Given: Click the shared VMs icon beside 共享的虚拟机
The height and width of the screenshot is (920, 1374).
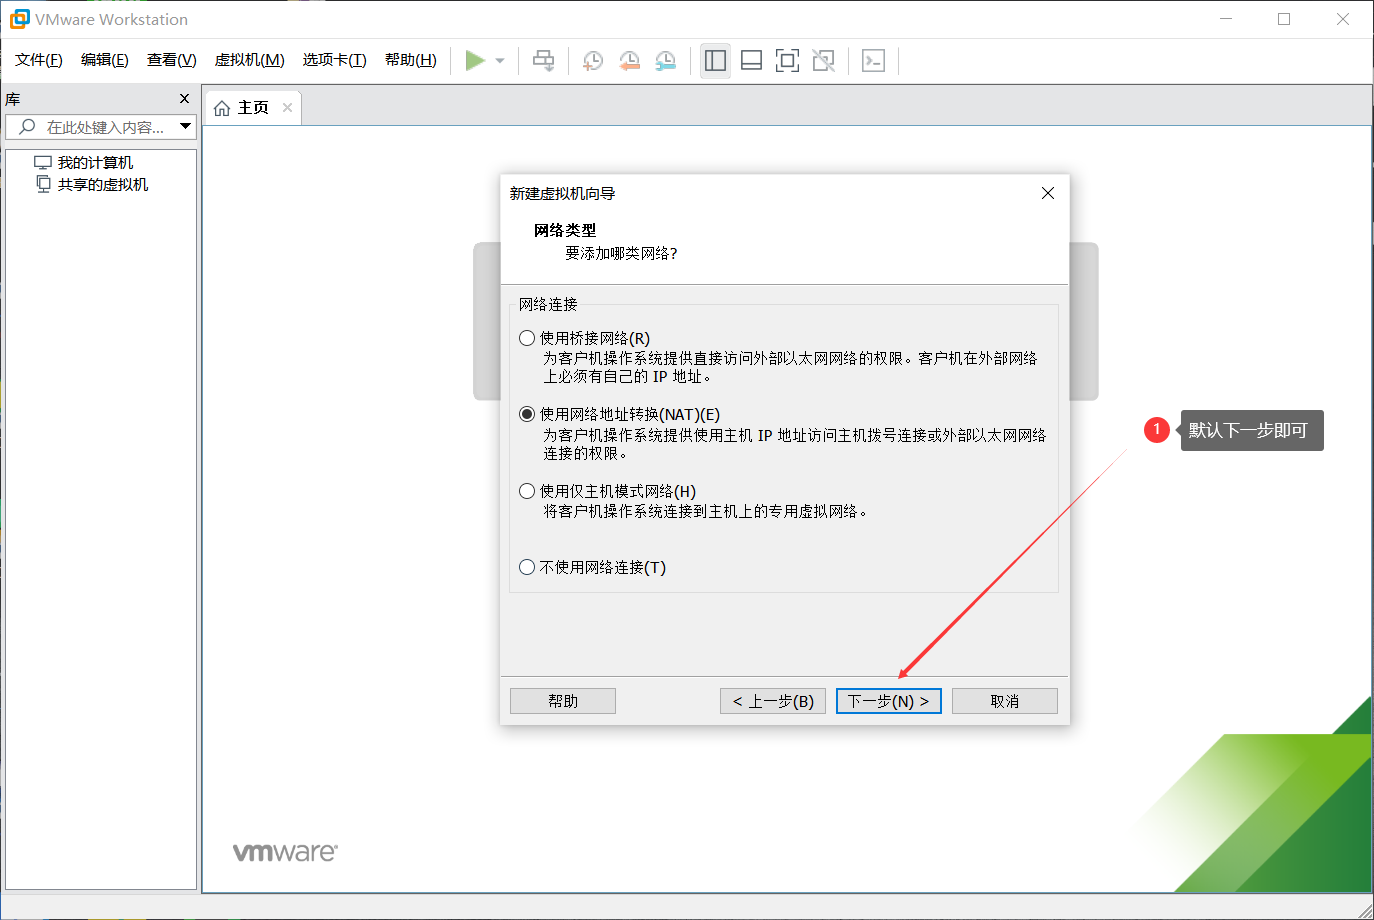Looking at the screenshot, I should tap(43, 184).
